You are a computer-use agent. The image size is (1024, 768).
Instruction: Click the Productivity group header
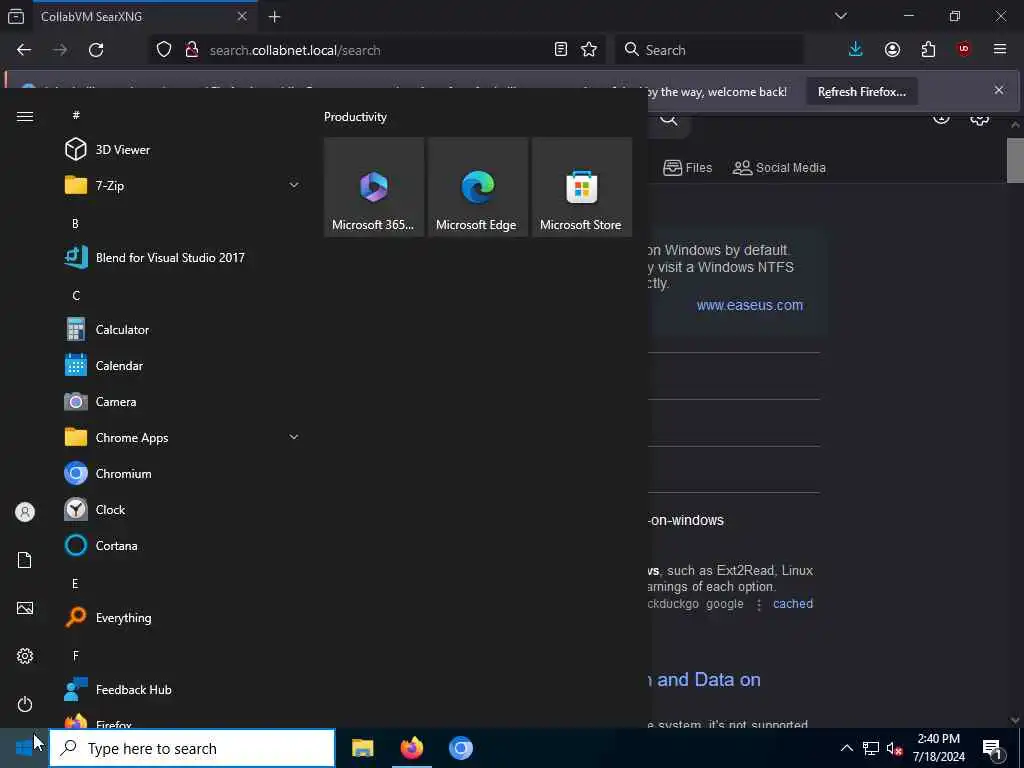coord(355,117)
